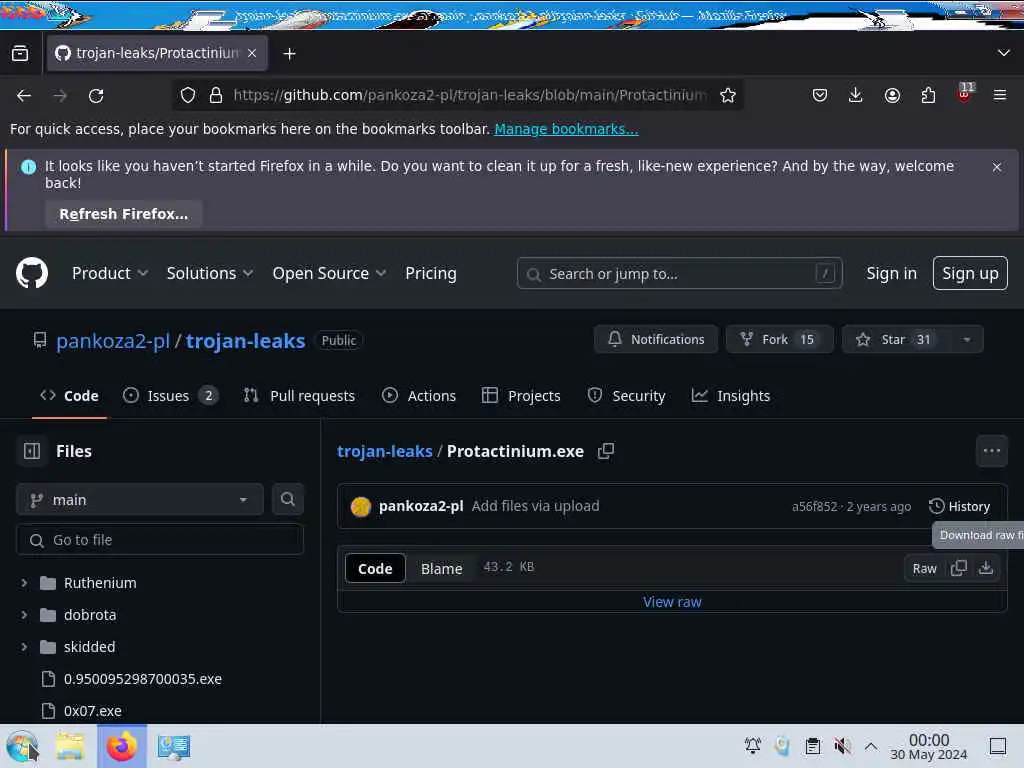Expand the skidded folder
This screenshot has height=768, width=1024.
tap(24, 647)
